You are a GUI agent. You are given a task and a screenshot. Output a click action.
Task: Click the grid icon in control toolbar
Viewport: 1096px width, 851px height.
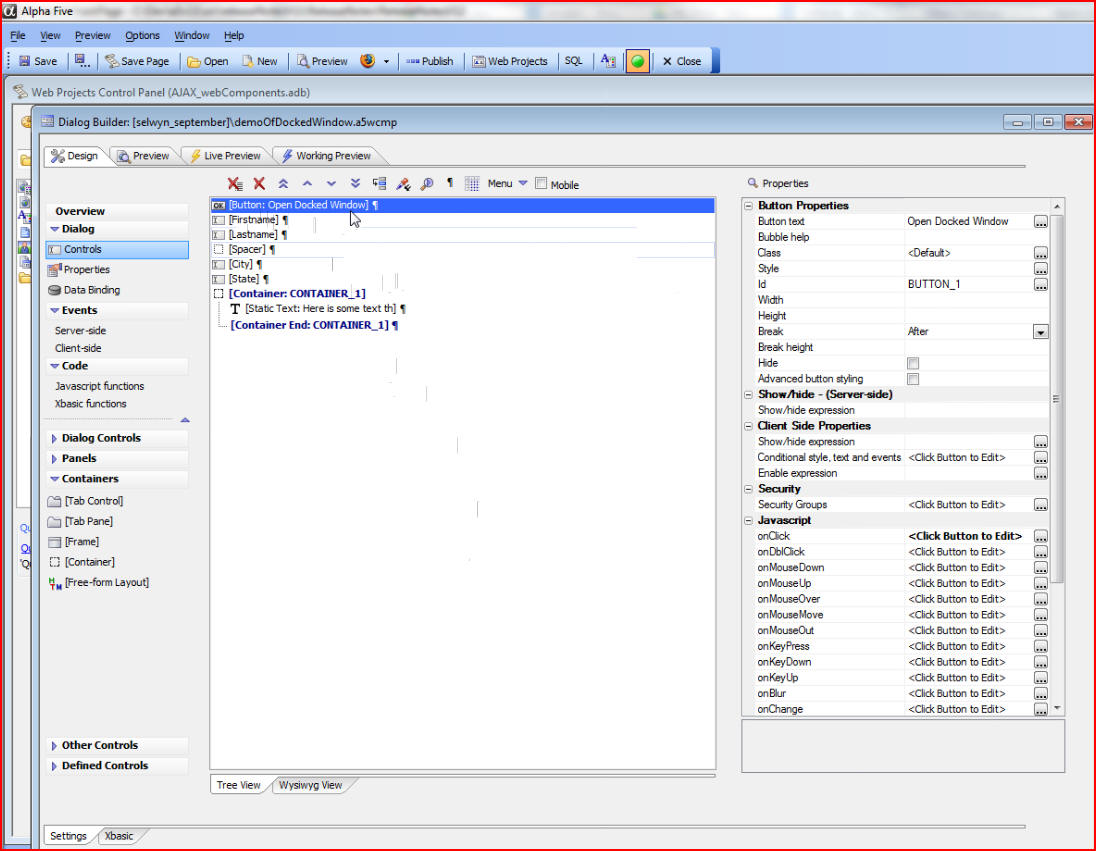click(473, 184)
